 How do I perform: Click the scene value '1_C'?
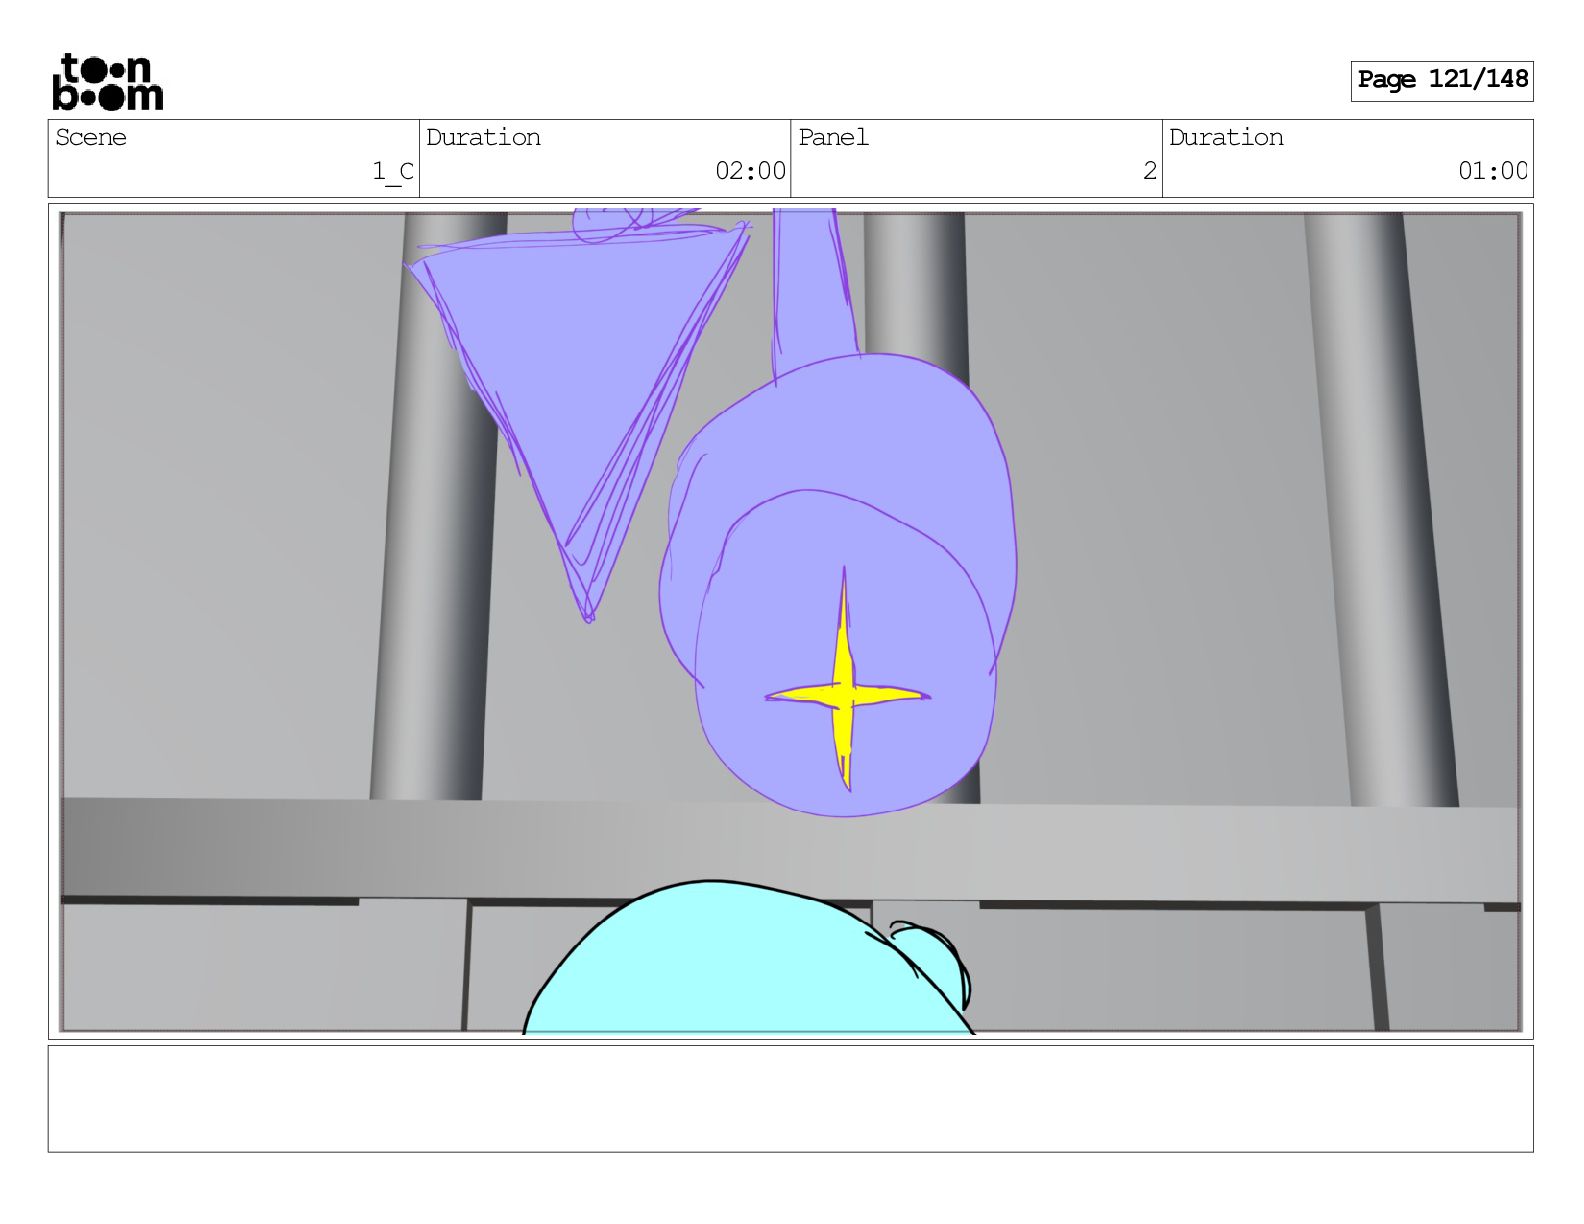392,172
